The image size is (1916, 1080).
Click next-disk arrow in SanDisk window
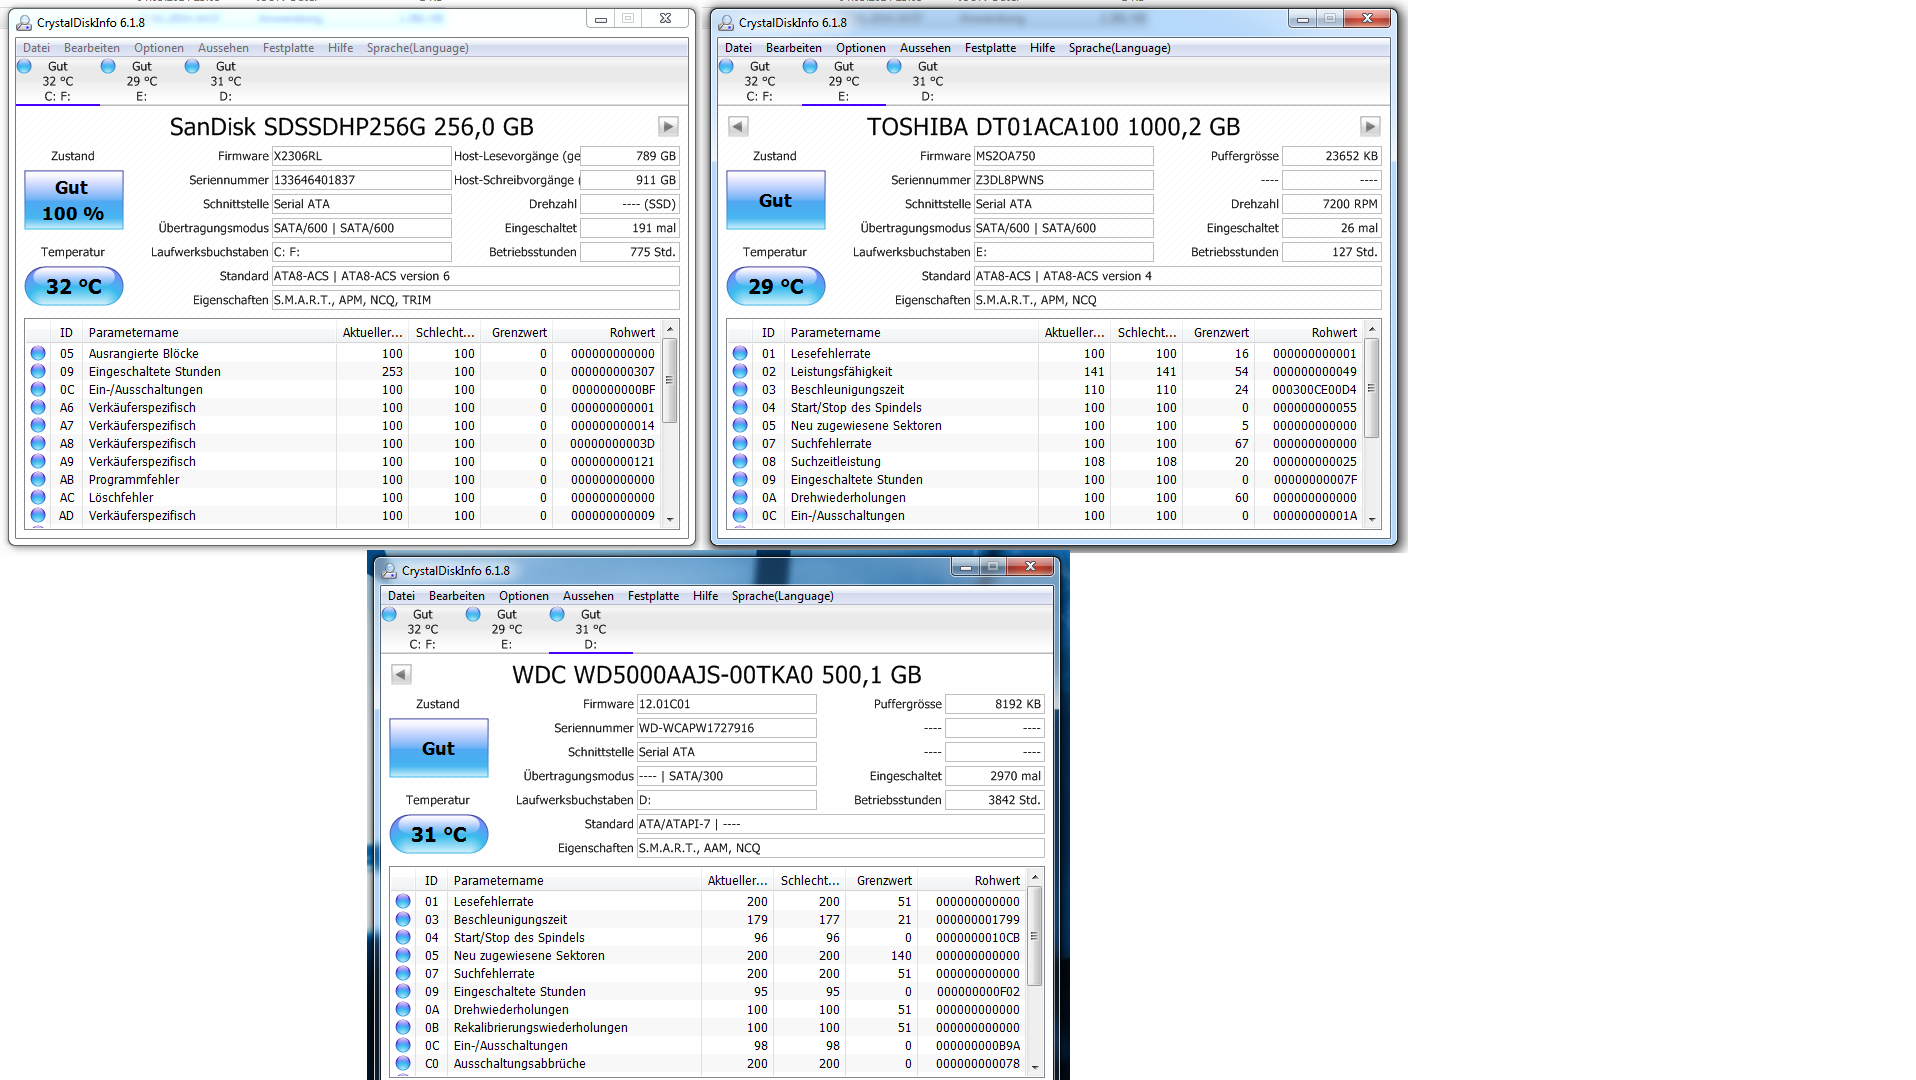pyautogui.click(x=668, y=126)
